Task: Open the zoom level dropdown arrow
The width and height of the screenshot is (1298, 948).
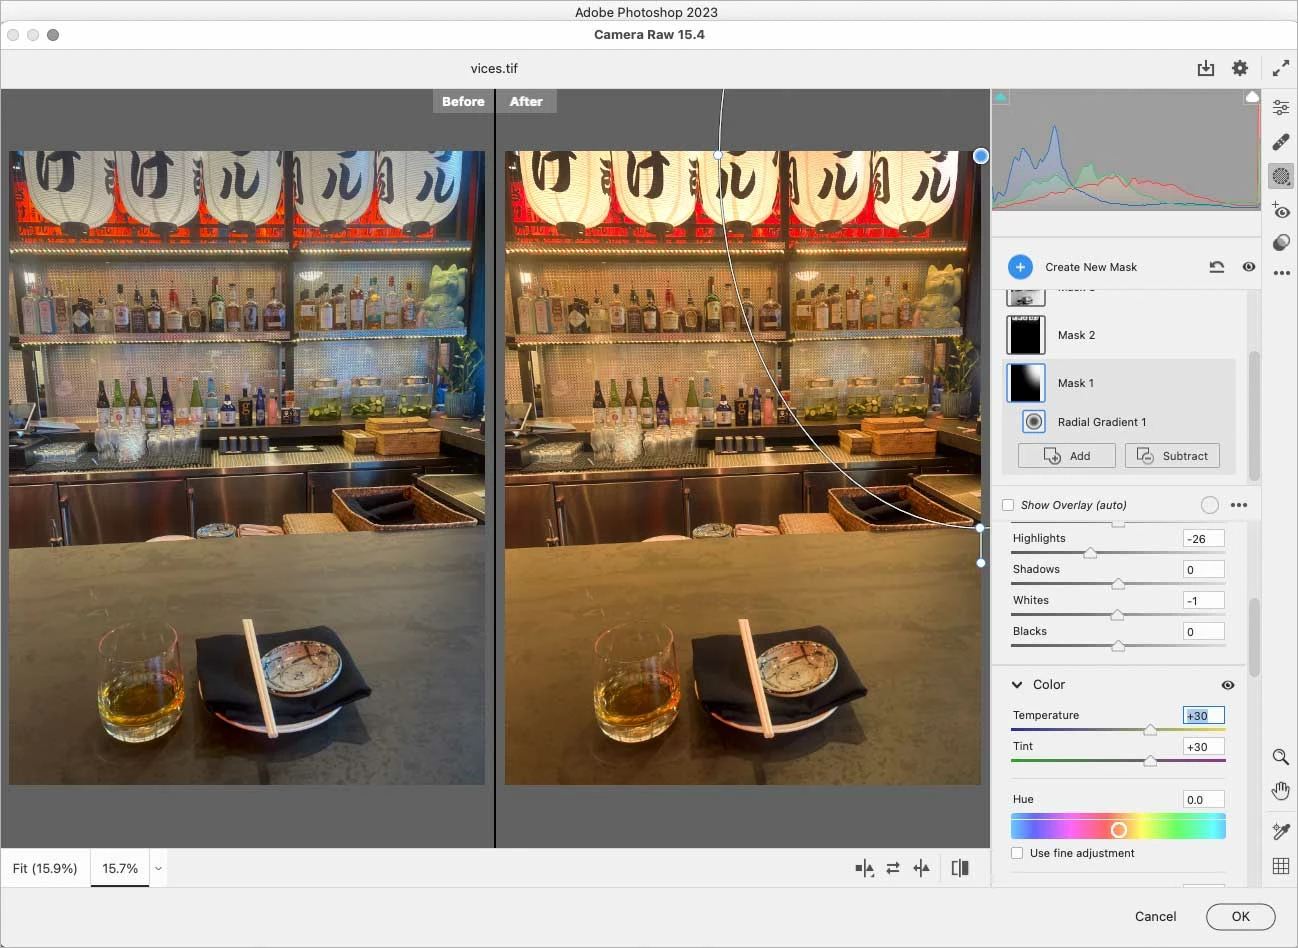Action: [x=158, y=869]
